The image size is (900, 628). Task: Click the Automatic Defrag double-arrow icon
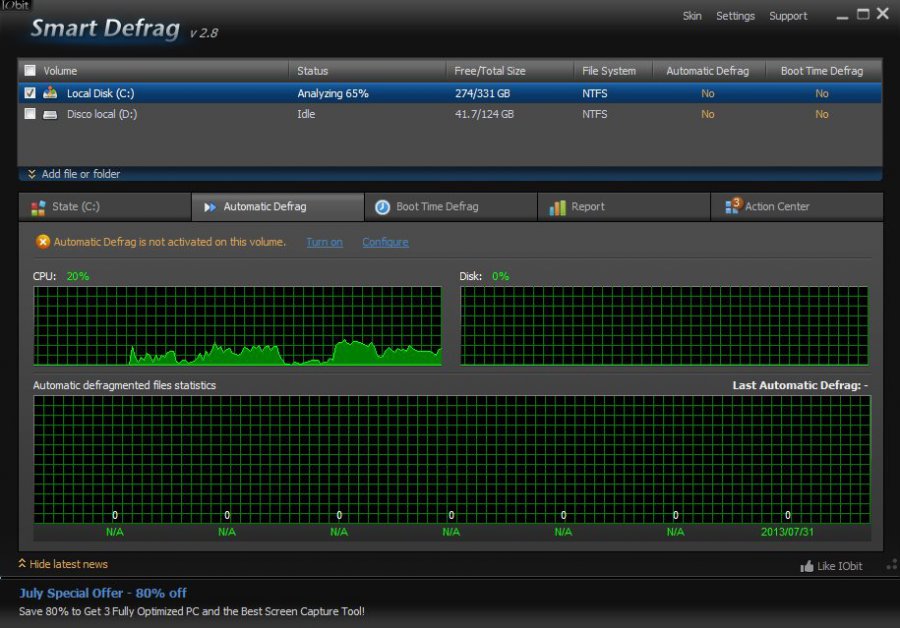210,207
